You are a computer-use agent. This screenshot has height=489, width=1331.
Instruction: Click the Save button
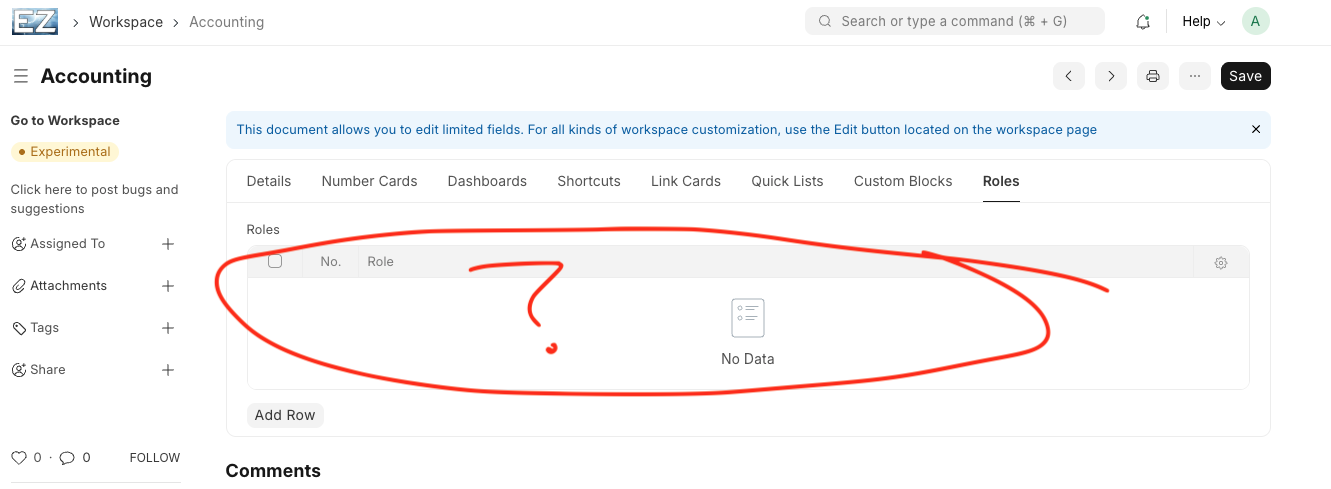pyautogui.click(x=1245, y=76)
